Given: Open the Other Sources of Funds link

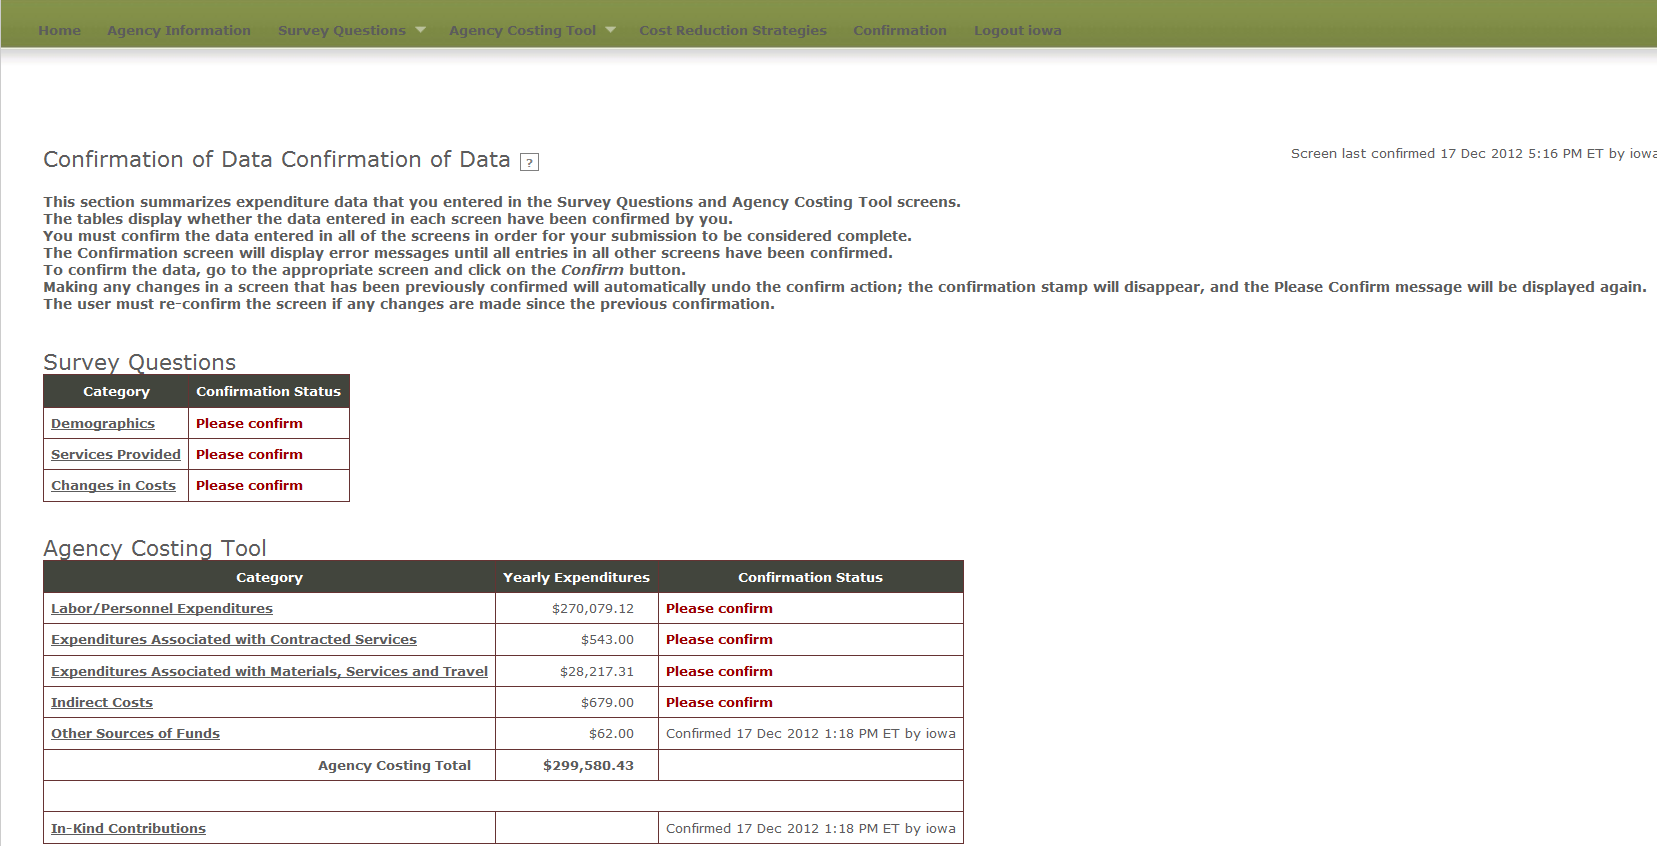Looking at the screenshot, I should (135, 733).
